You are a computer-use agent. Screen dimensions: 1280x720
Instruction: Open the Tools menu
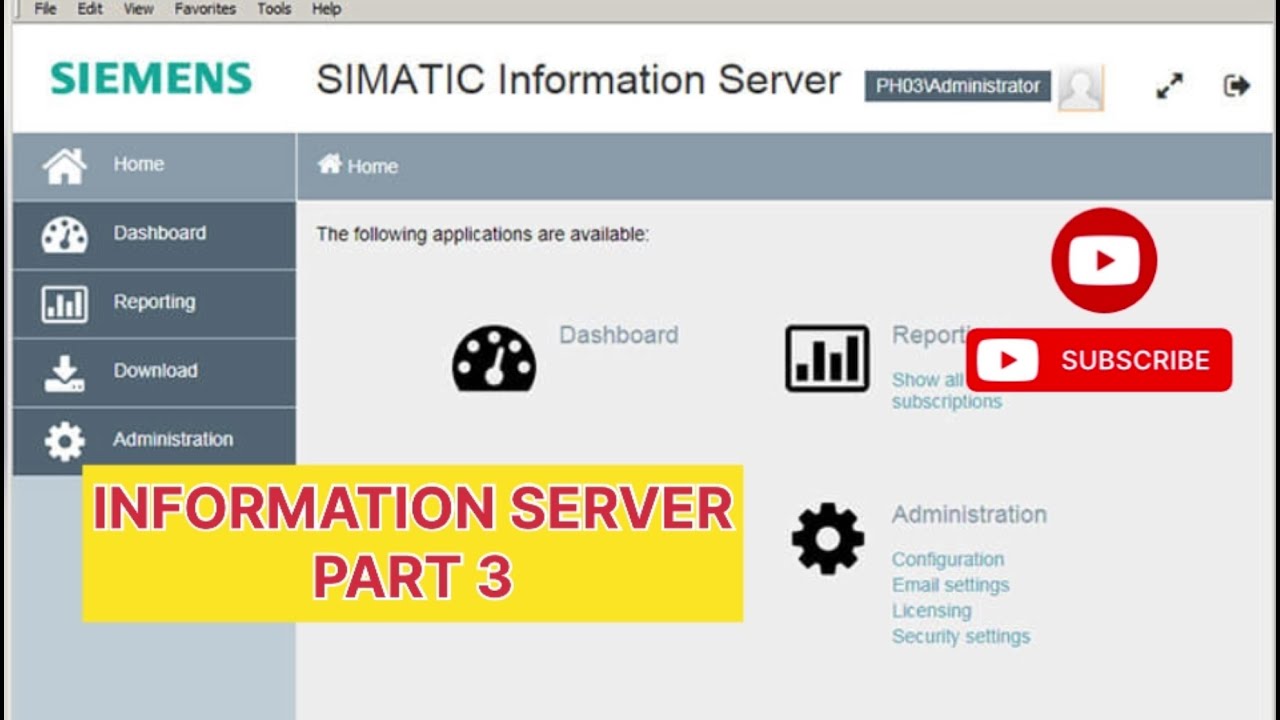(x=274, y=9)
